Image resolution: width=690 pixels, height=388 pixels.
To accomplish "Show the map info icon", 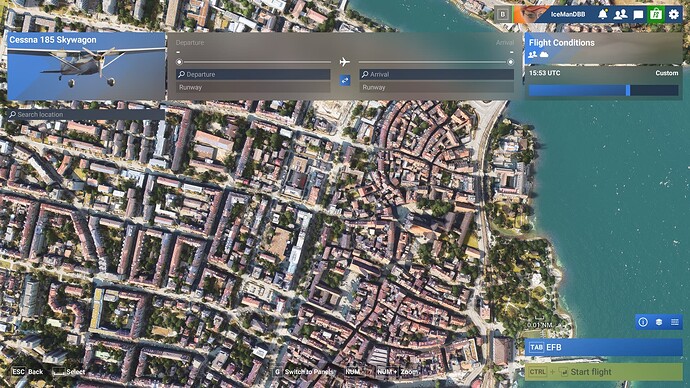I will coord(643,322).
